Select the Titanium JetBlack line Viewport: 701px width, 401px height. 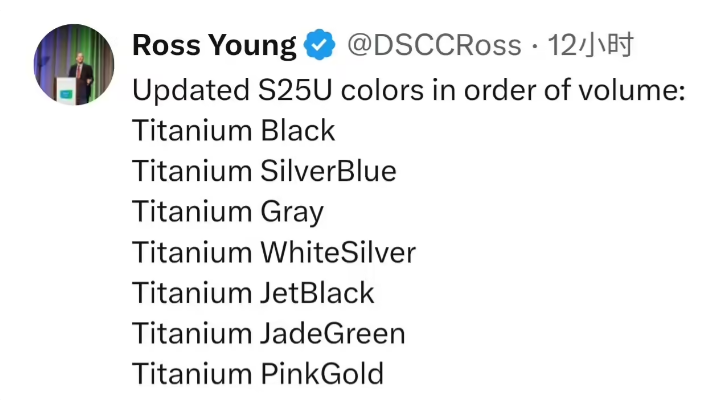click(x=253, y=293)
